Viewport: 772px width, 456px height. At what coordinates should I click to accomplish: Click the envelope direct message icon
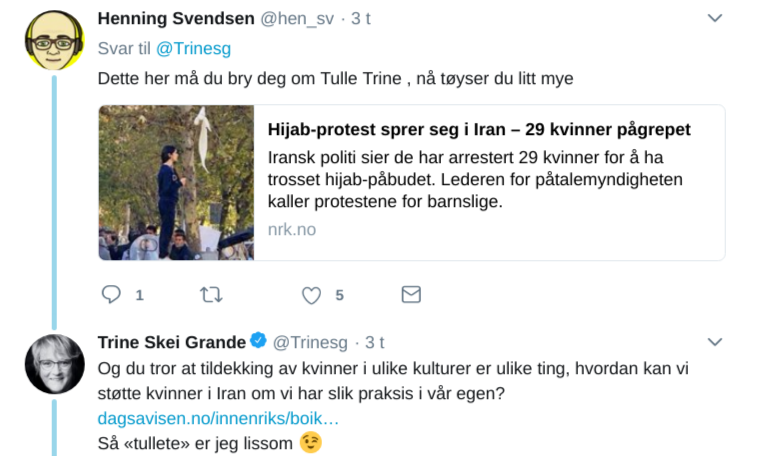(410, 295)
